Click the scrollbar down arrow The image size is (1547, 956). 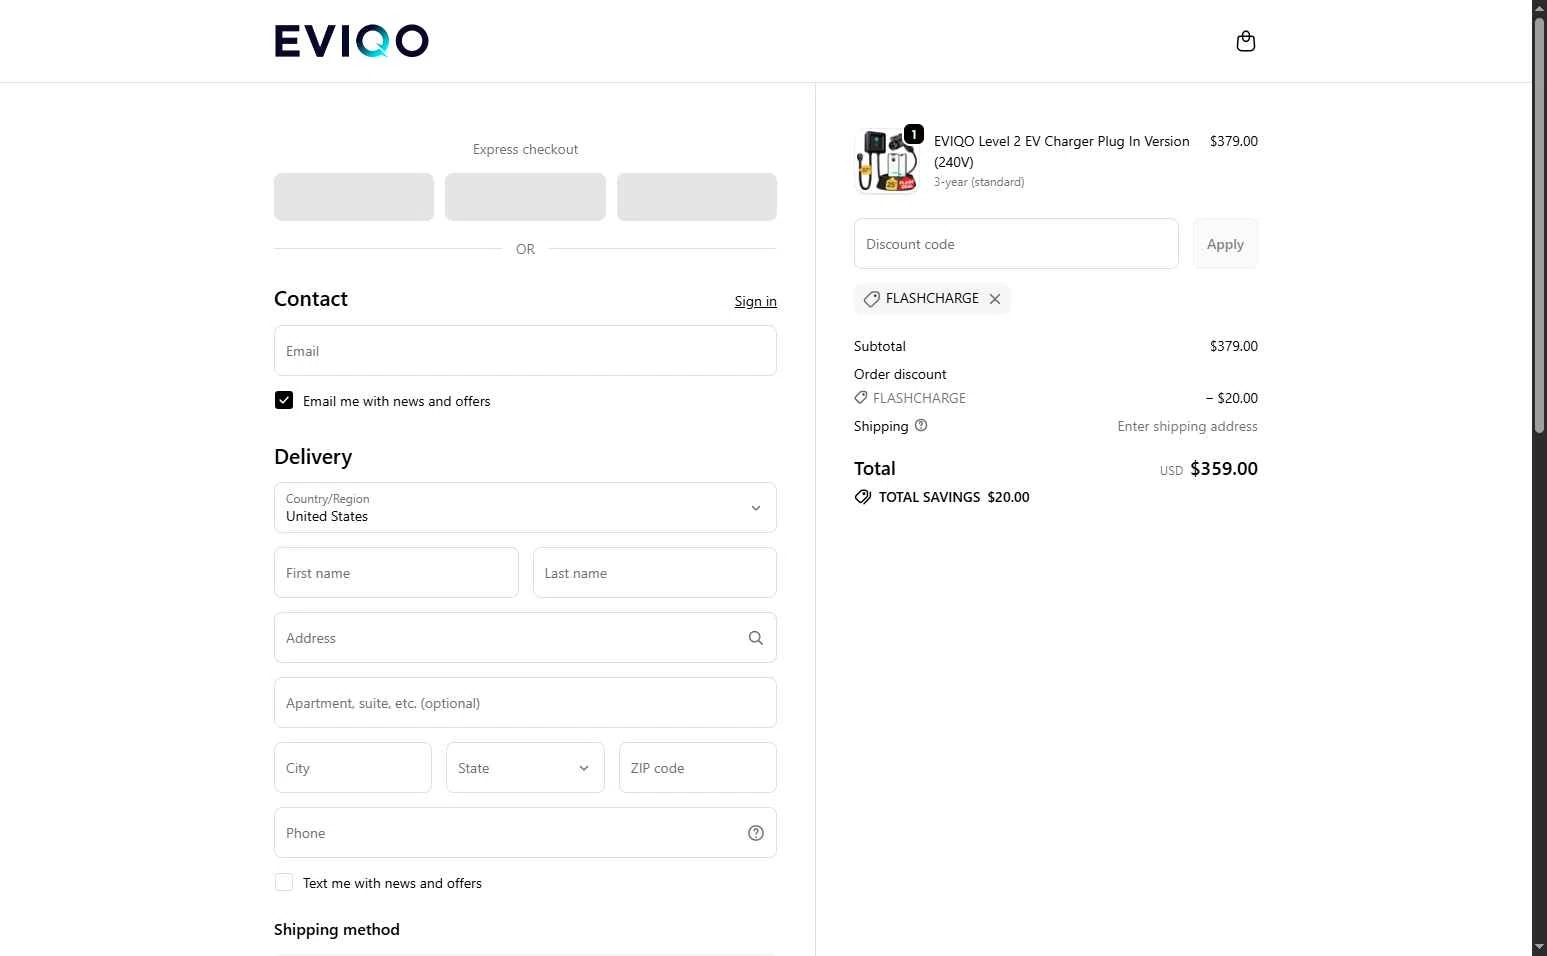[x=1539, y=947]
